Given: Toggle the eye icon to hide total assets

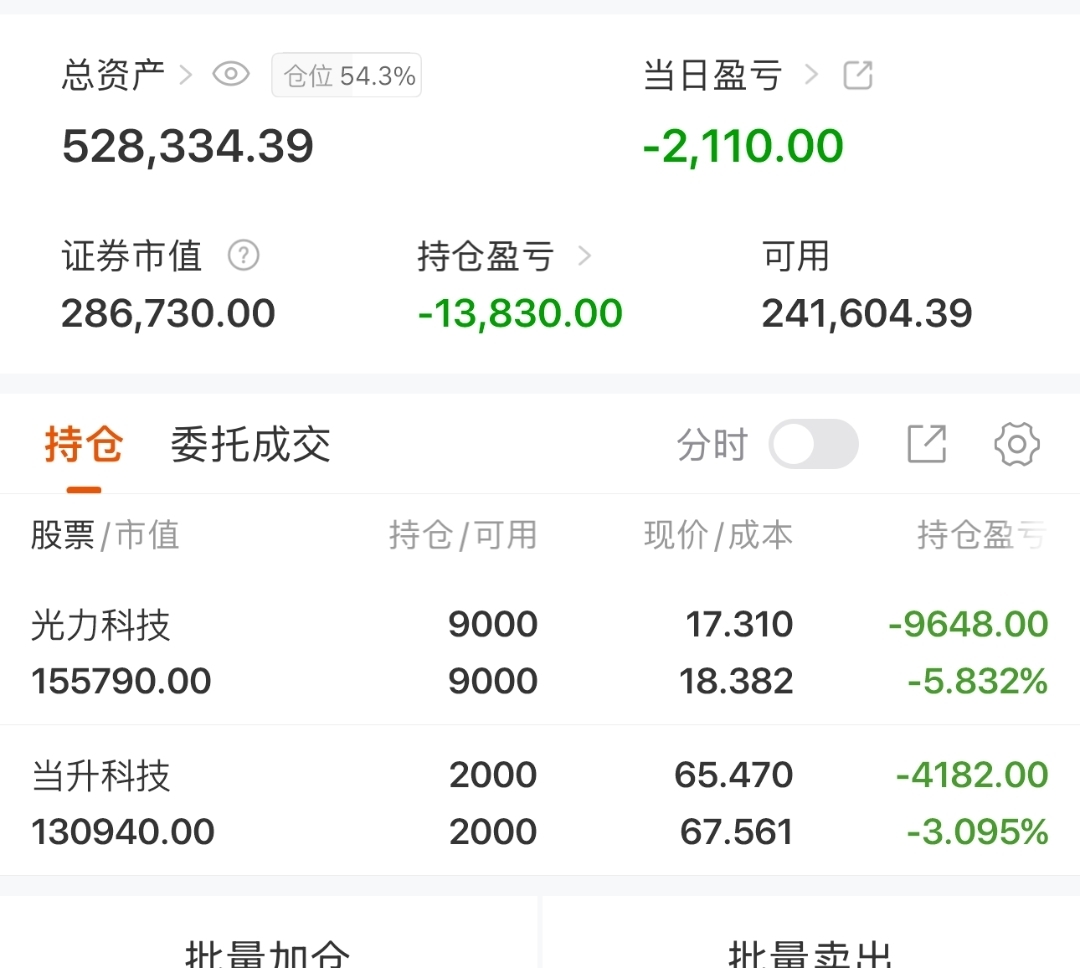Looking at the screenshot, I should point(231,75).
